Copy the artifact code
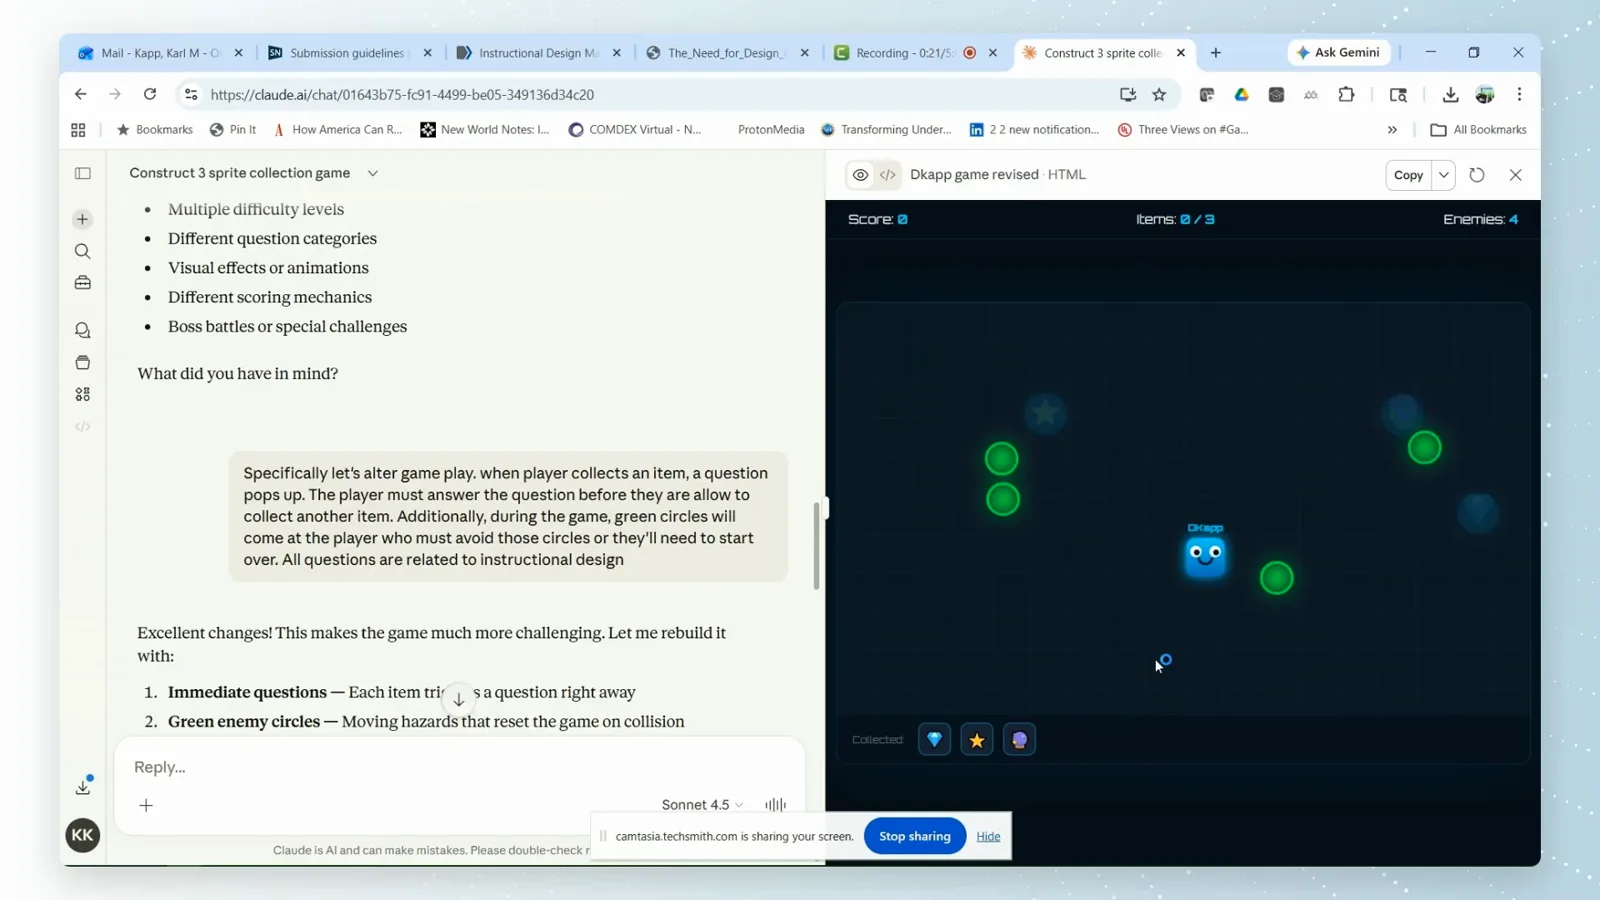Image resolution: width=1600 pixels, height=900 pixels. 1408,175
